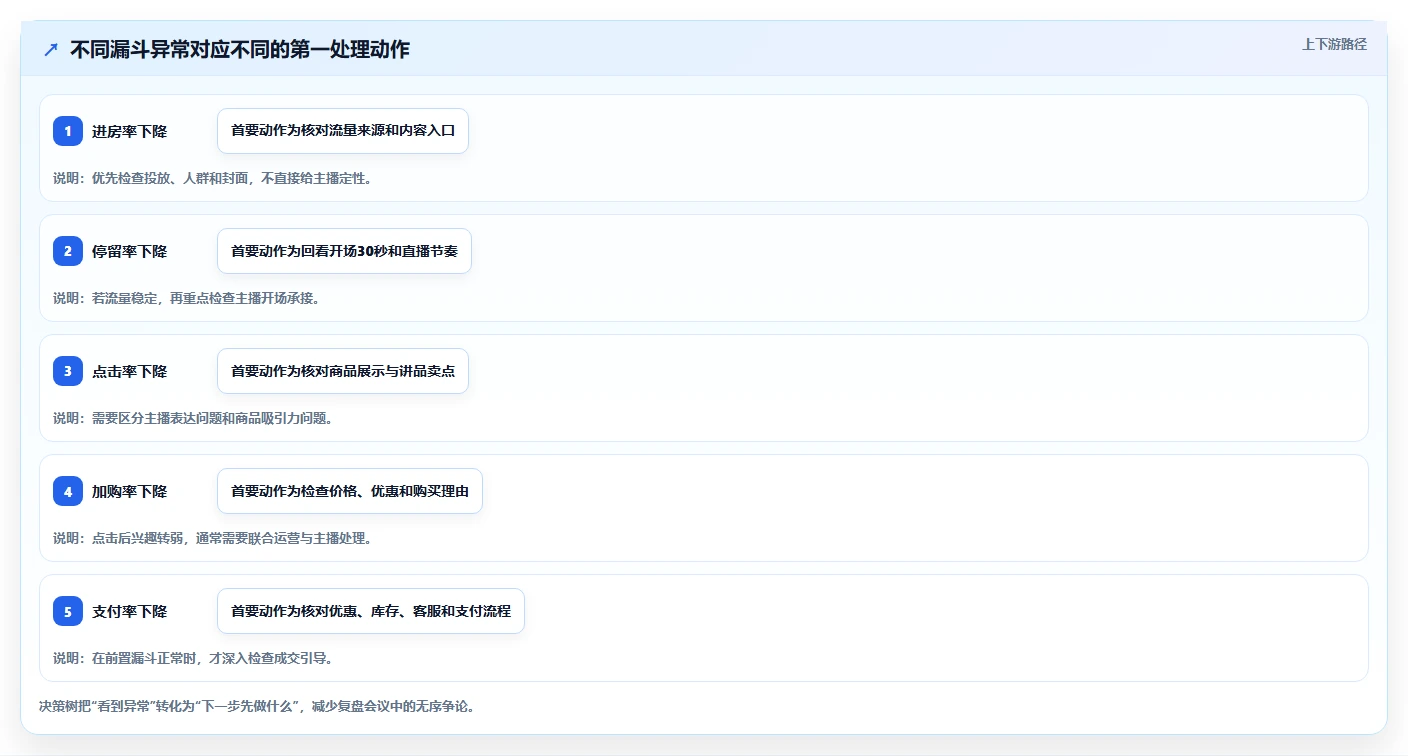Screen dimensions: 1408x756
Task: Click the 首要动作为核对优惠、库存、客服和支付流程 box
Action: 371,611
